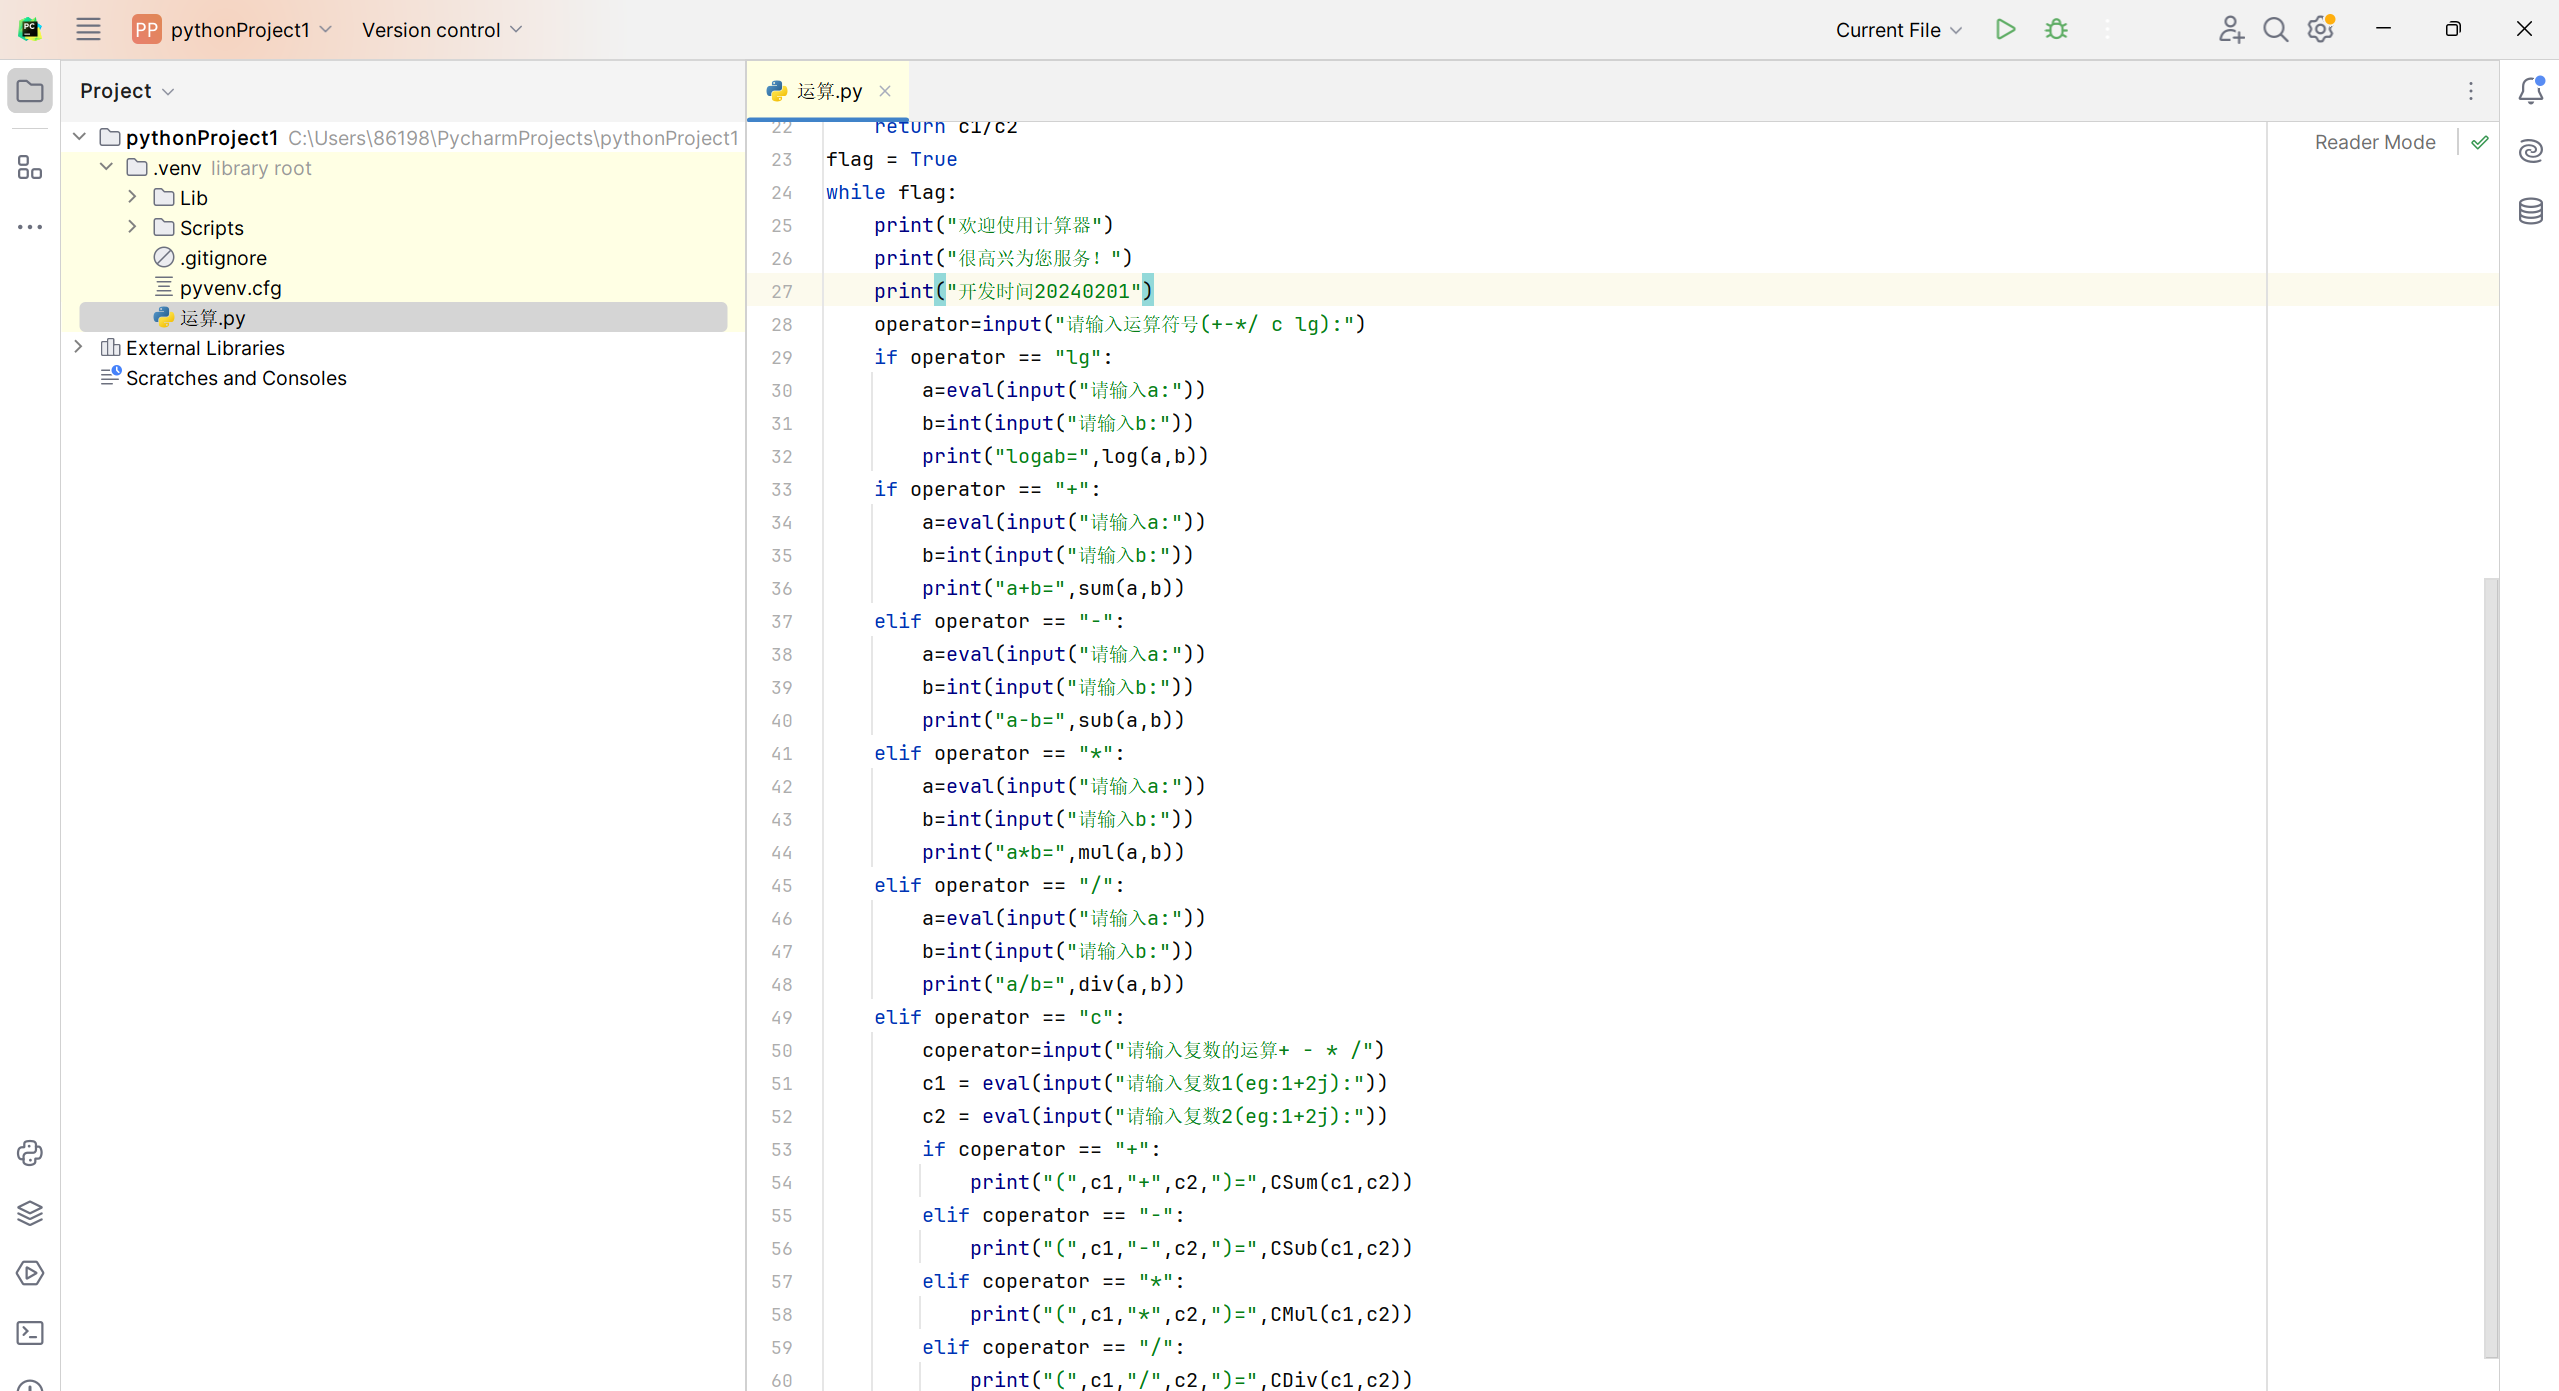Toggle the Project tool window folder button
This screenshot has height=1391, width=2559.
coord(30,91)
